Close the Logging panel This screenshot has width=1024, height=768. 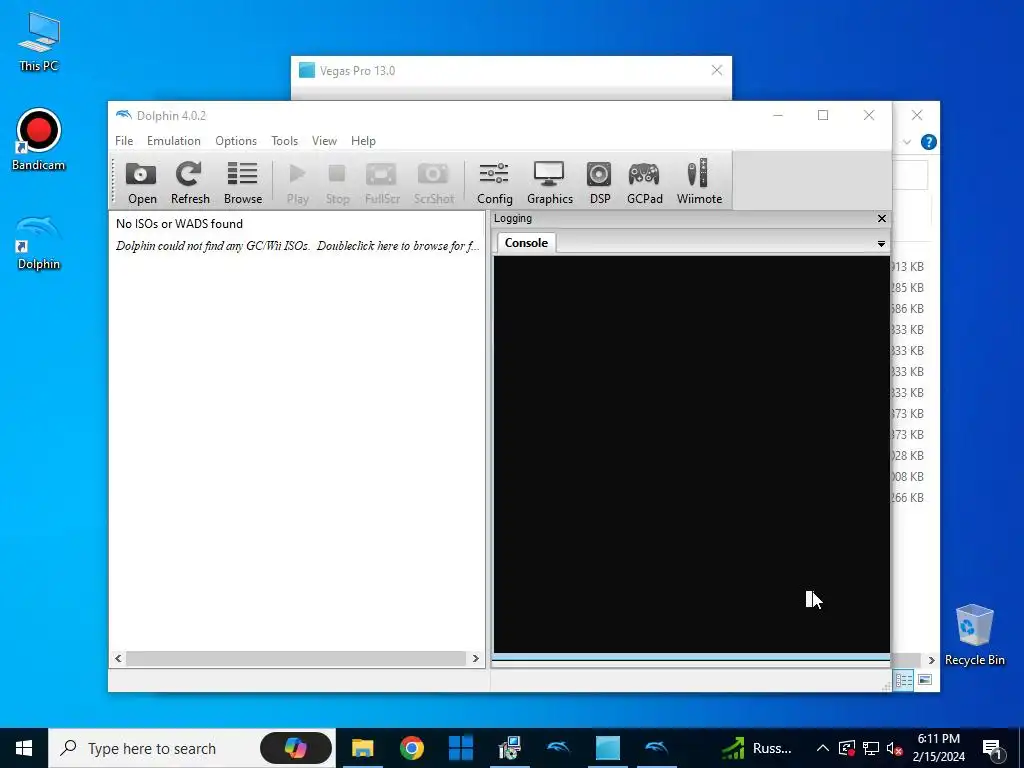coord(882,218)
